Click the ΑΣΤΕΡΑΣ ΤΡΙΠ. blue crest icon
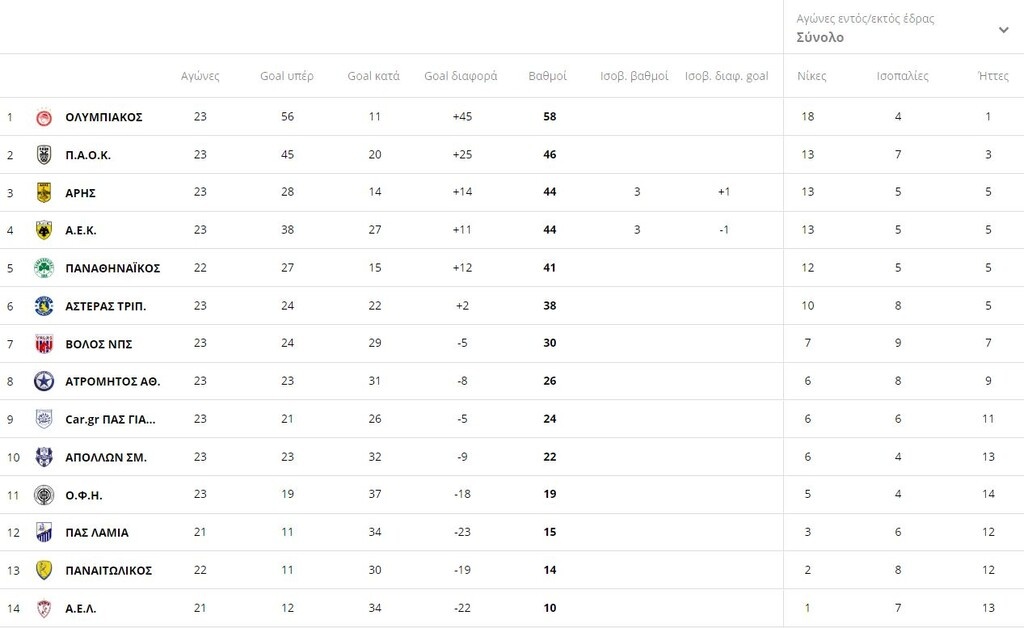Viewport: 1024px width, 628px height. [44, 306]
